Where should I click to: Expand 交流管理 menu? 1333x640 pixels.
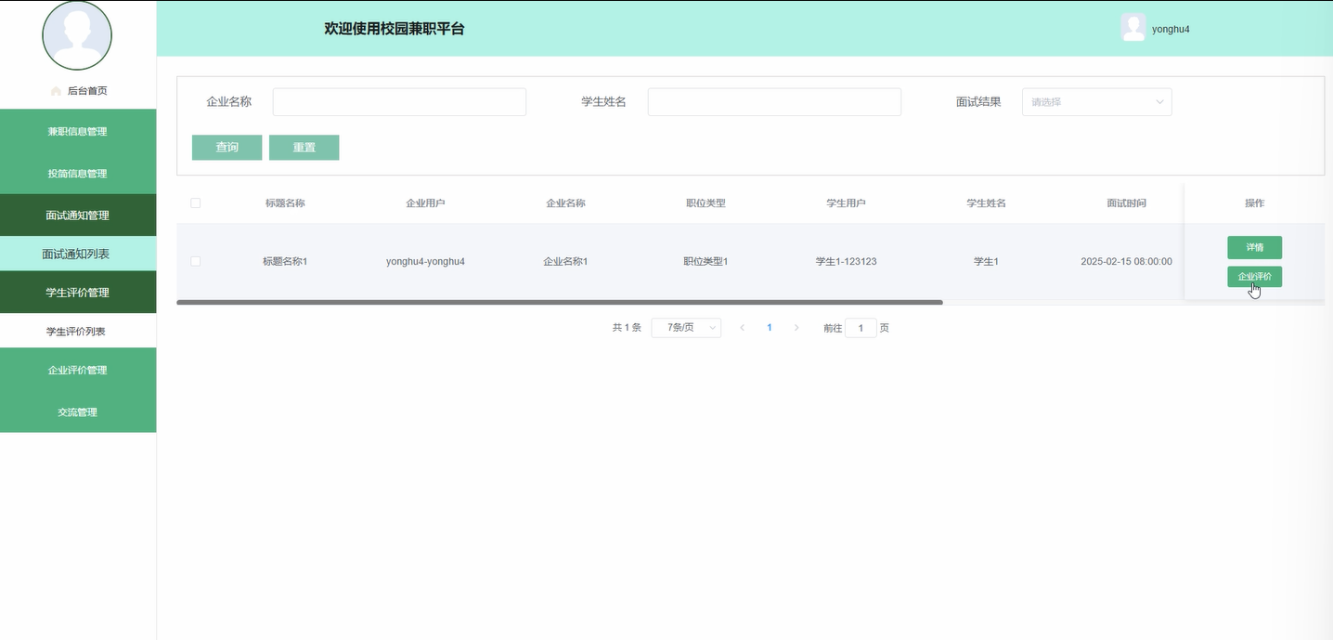(78, 412)
